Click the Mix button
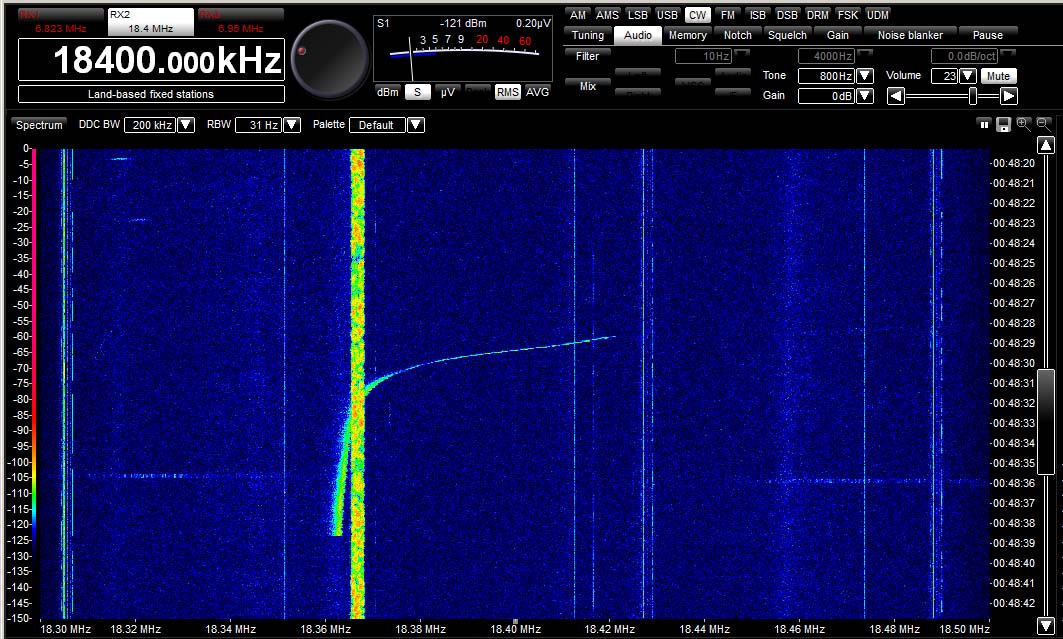Screen dimensions: 1063x639 click(x=587, y=86)
